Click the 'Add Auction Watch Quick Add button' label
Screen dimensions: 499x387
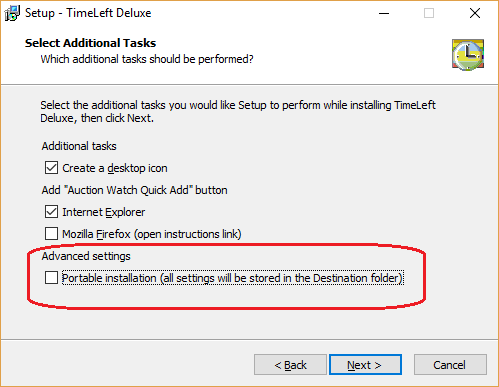click(134, 190)
